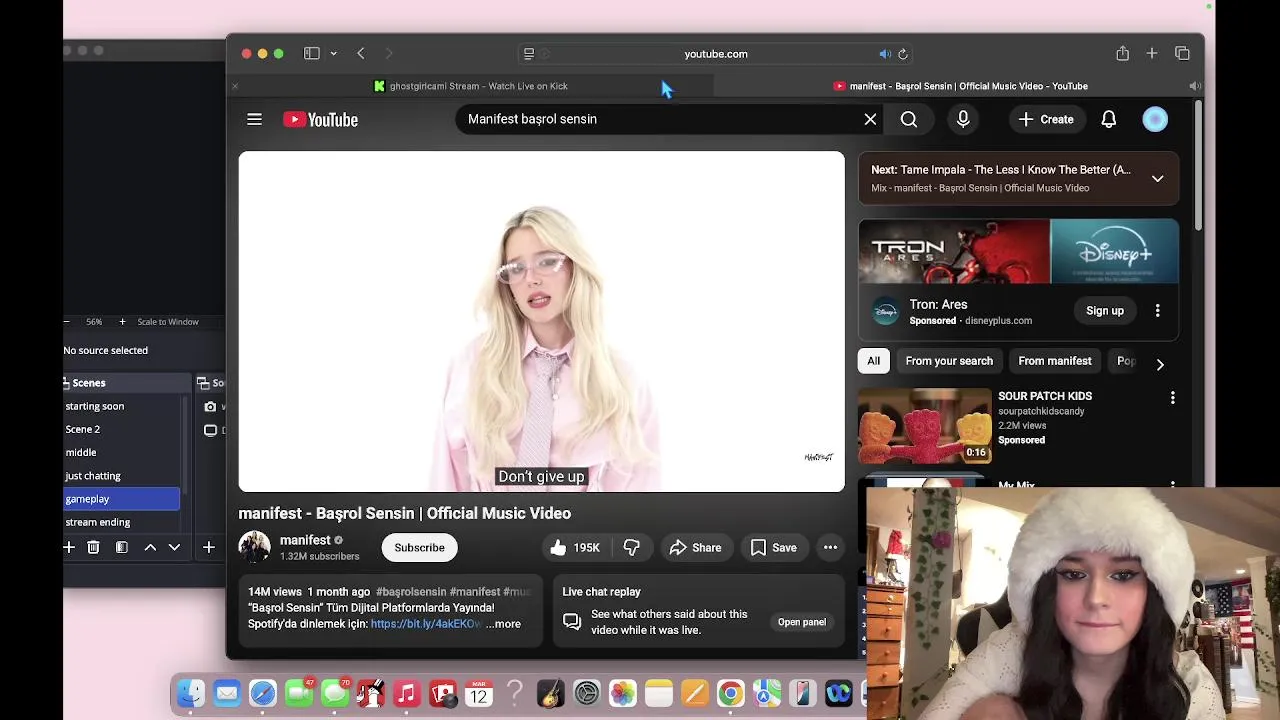Add a scene in OBS Scenes panel
The width and height of the screenshot is (1280, 720).
(x=69, y=547)
